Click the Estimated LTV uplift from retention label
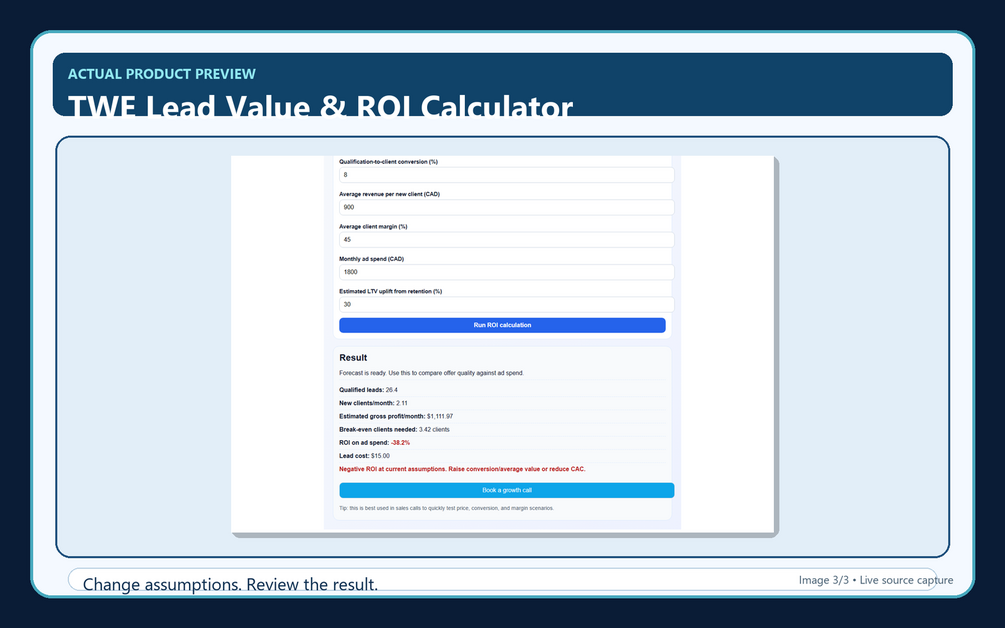 pyautogui.click(x=390, y=291)
